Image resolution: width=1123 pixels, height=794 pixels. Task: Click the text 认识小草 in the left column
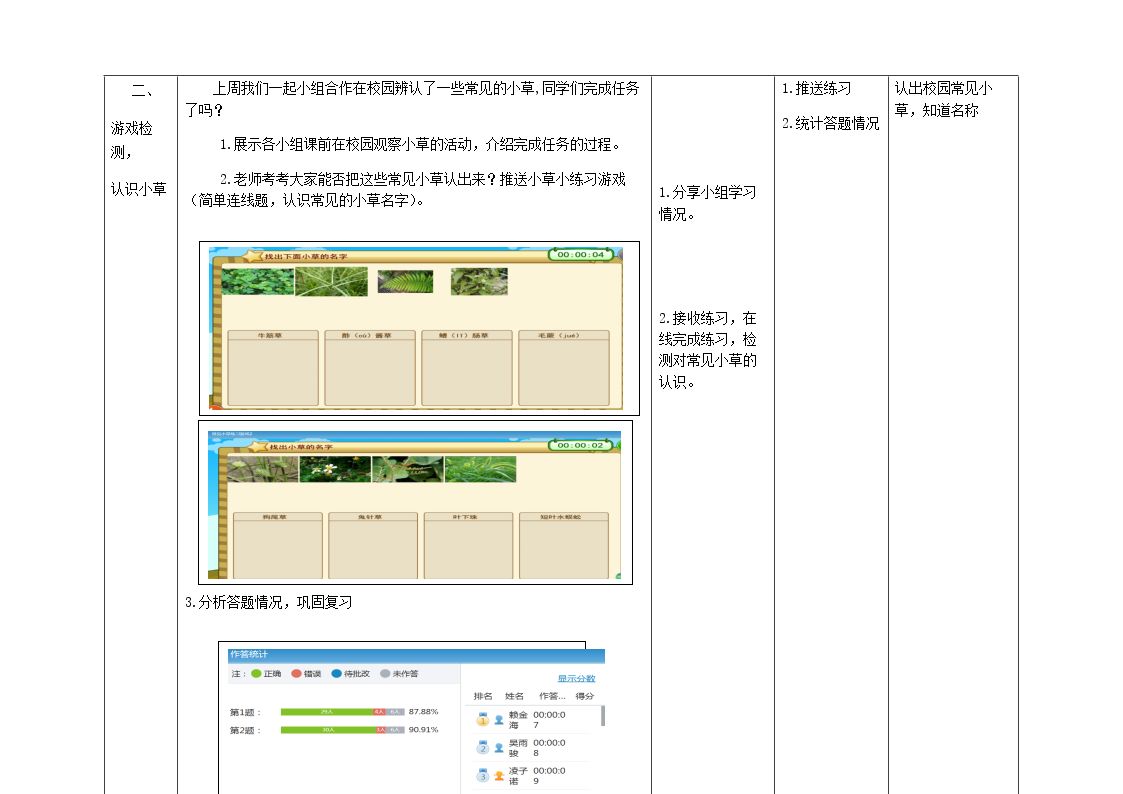coord(138,189)
